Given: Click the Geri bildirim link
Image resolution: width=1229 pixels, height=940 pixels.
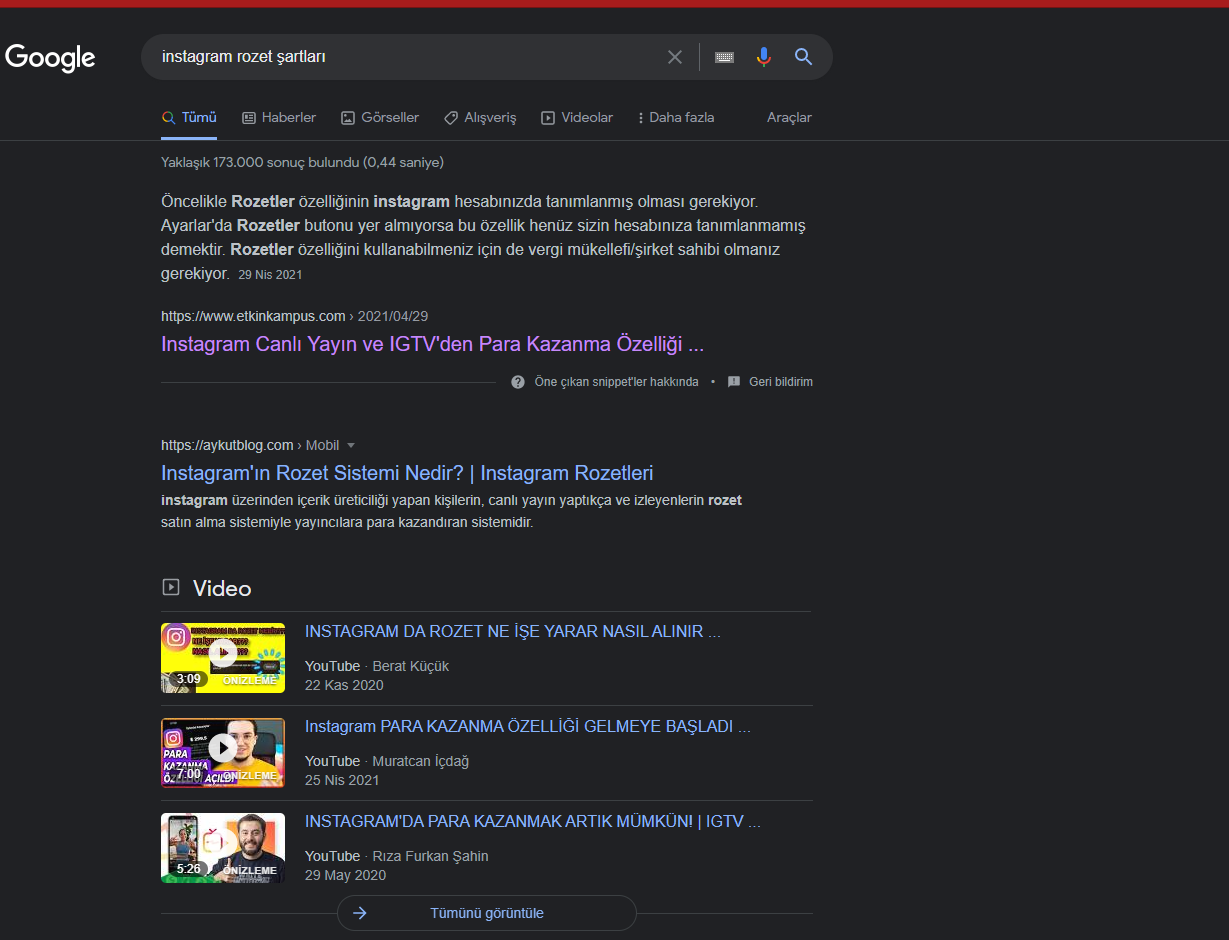Looking at the screenshot, I should (x=780, y=382).
